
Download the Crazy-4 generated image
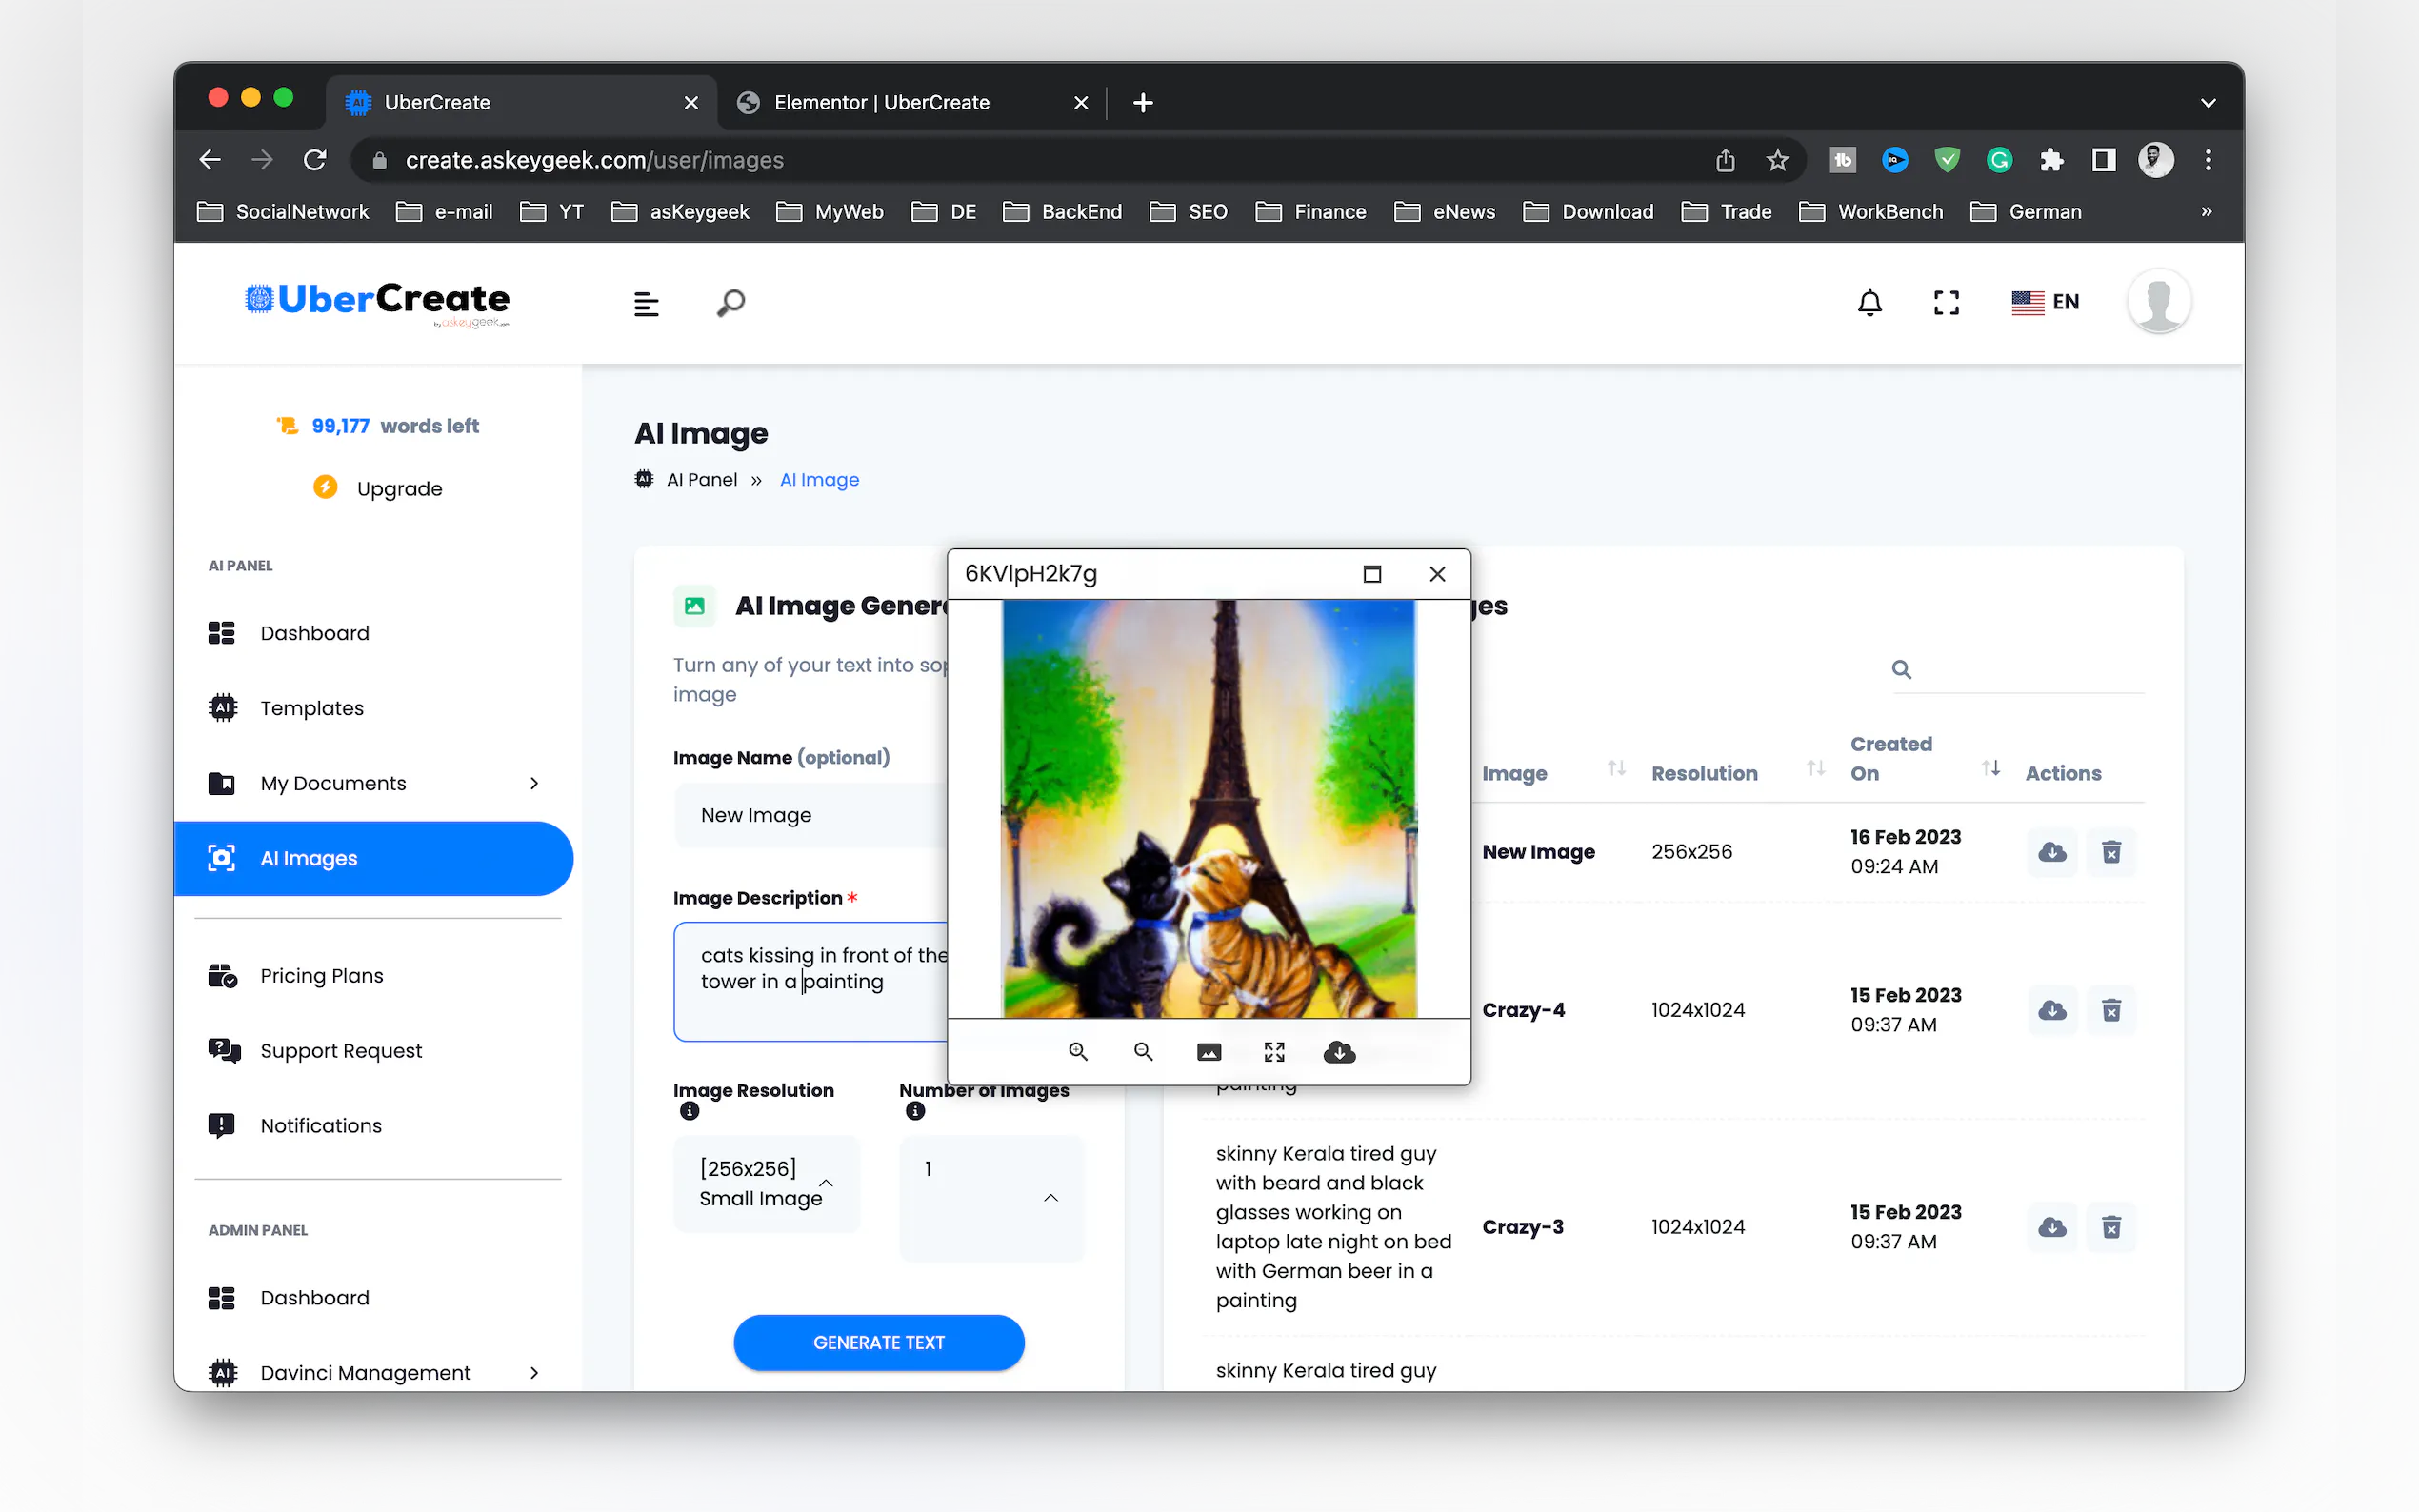pyautogui.click(x=2052, y=1010)
